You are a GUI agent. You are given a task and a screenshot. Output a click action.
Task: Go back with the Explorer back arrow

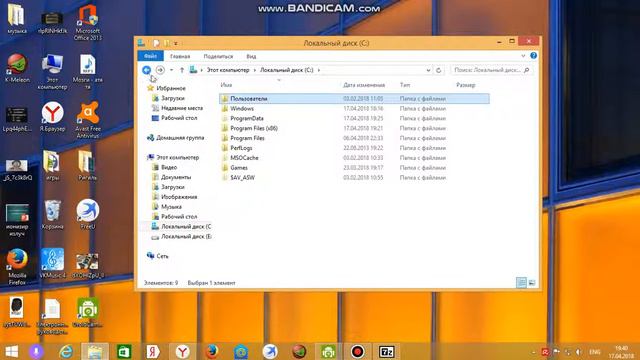click(147, 70)
